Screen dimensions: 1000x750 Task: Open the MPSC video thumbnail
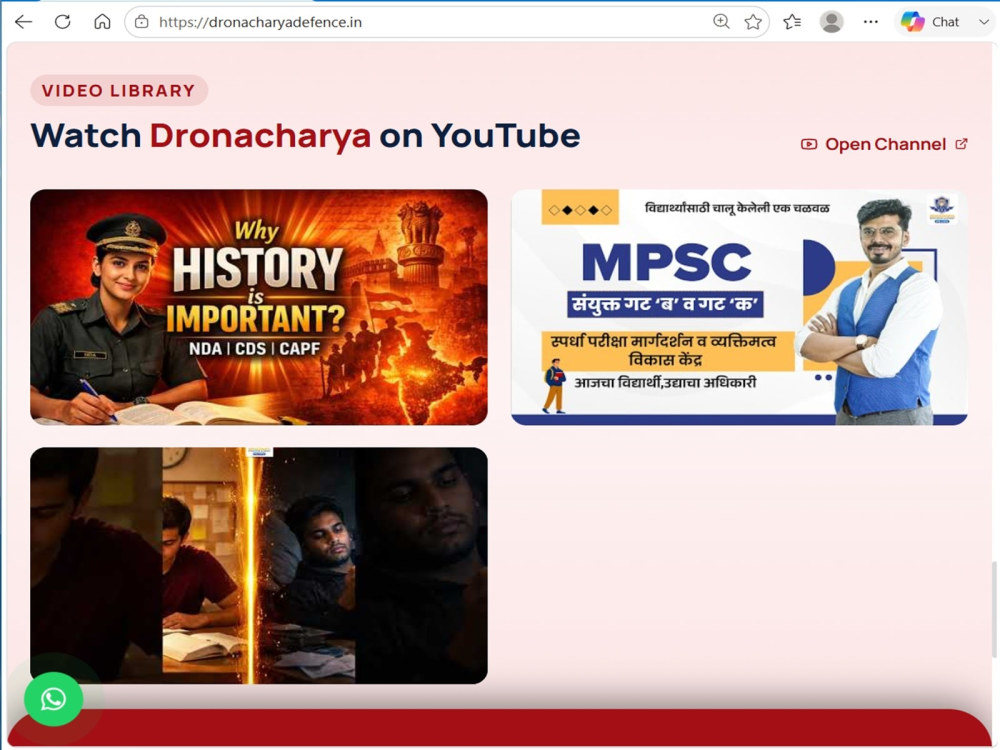[739, 307]
